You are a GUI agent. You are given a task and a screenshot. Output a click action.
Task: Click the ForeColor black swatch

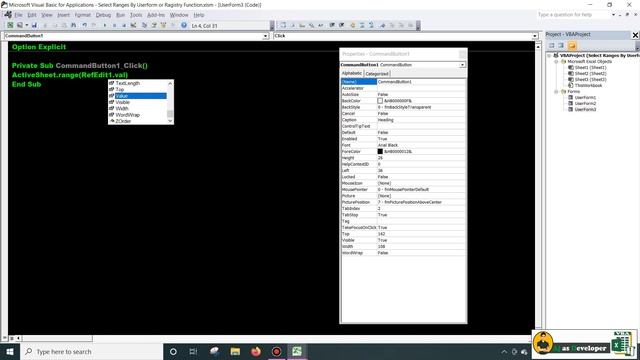(x=380, y=151)
